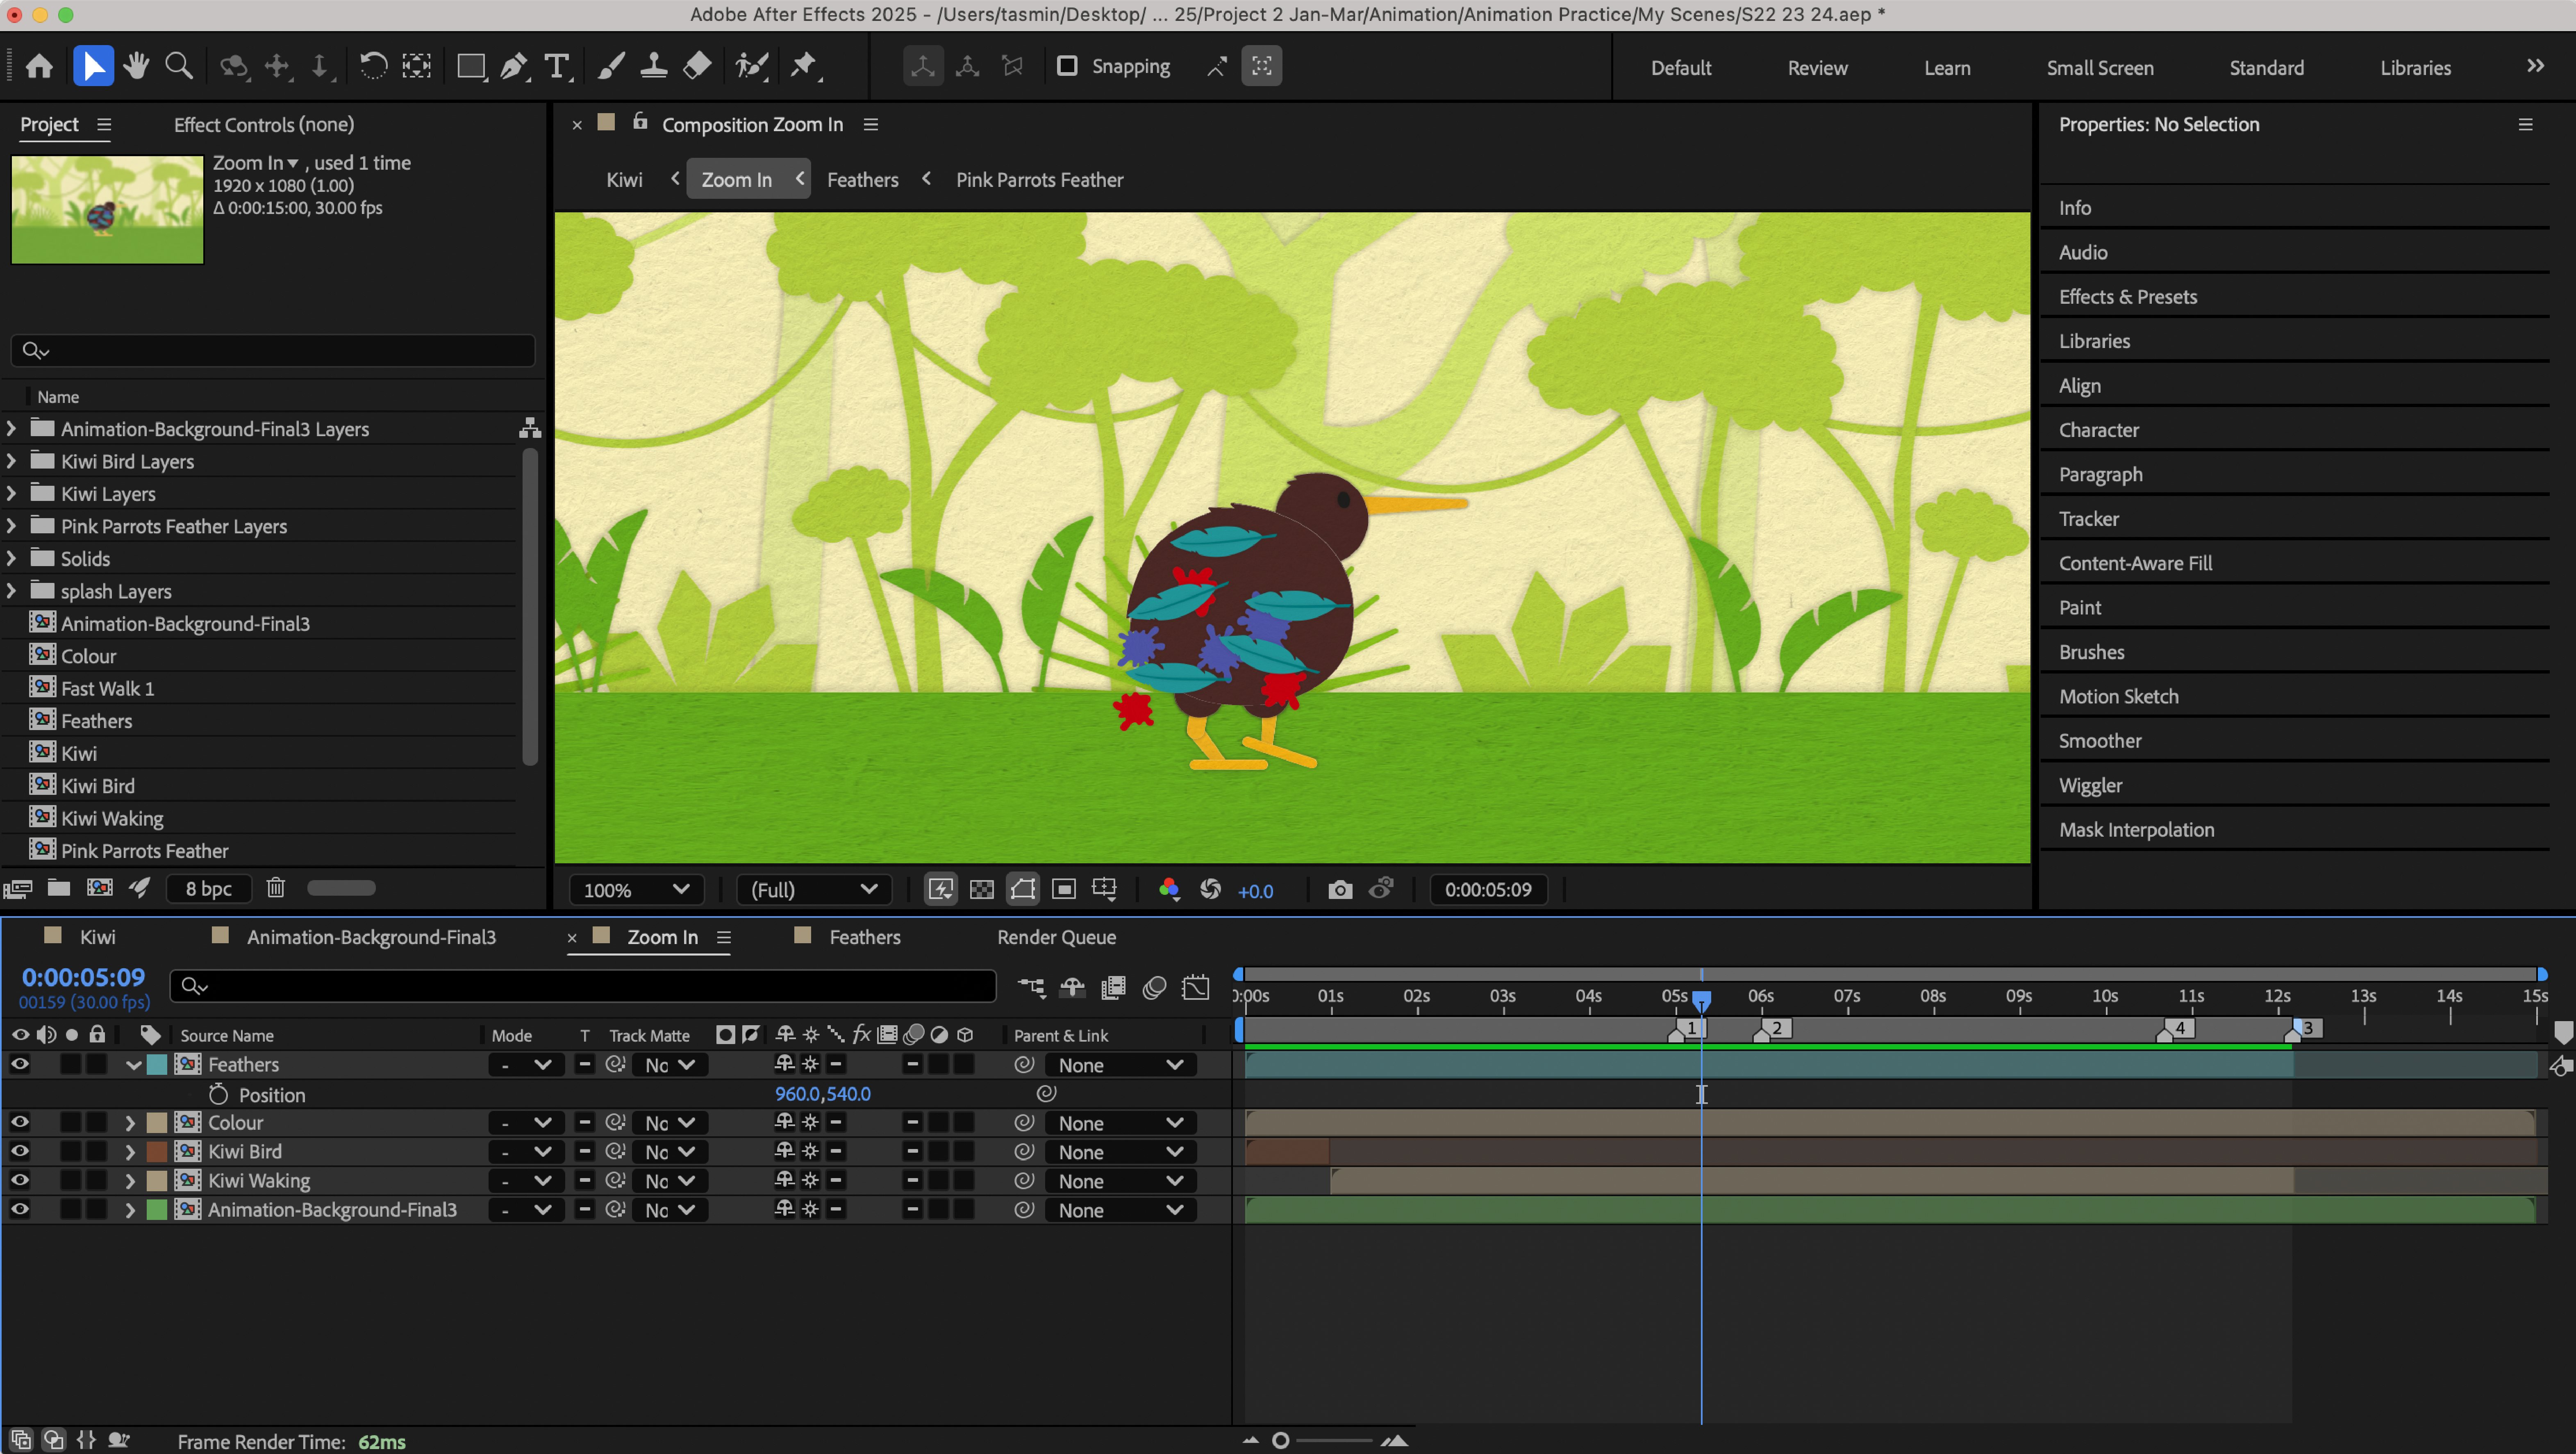Image resolution: width=2576 pixels, height=1454 pixels.
Task: Toggle Position stopwatch on Feathers layer
Action: 219,1095
